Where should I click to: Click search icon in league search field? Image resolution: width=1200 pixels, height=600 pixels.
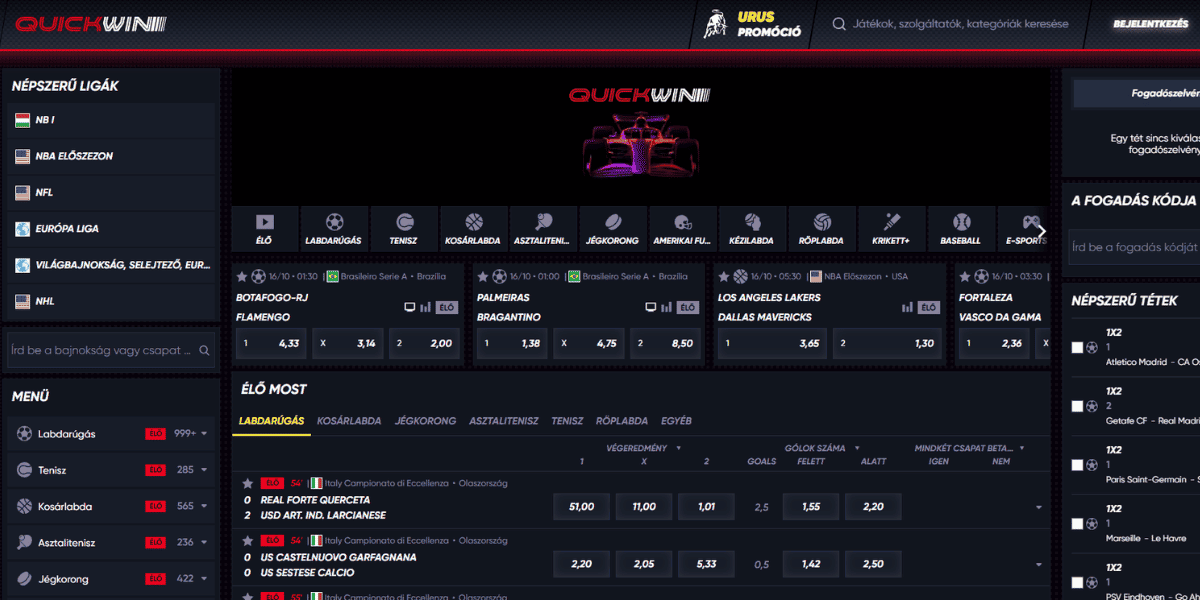coord(204,351)
